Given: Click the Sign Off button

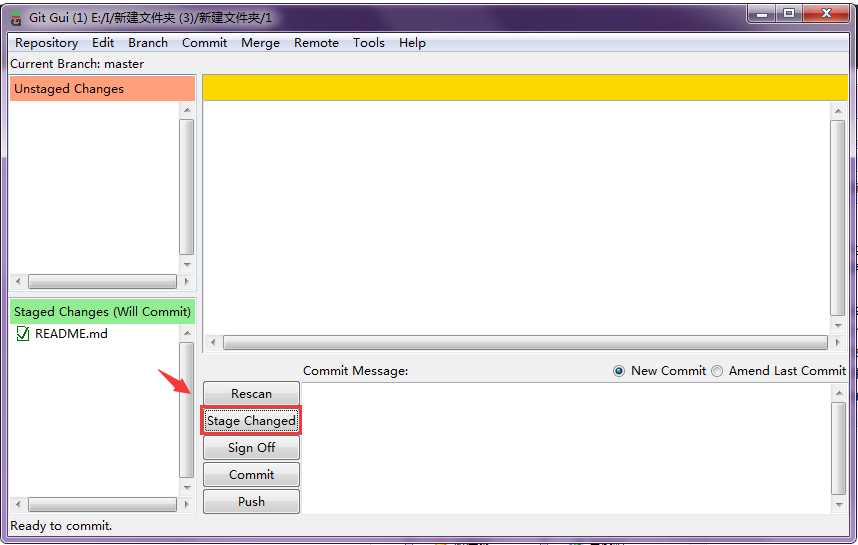Looking at the screenshot, I should (251, 448).
